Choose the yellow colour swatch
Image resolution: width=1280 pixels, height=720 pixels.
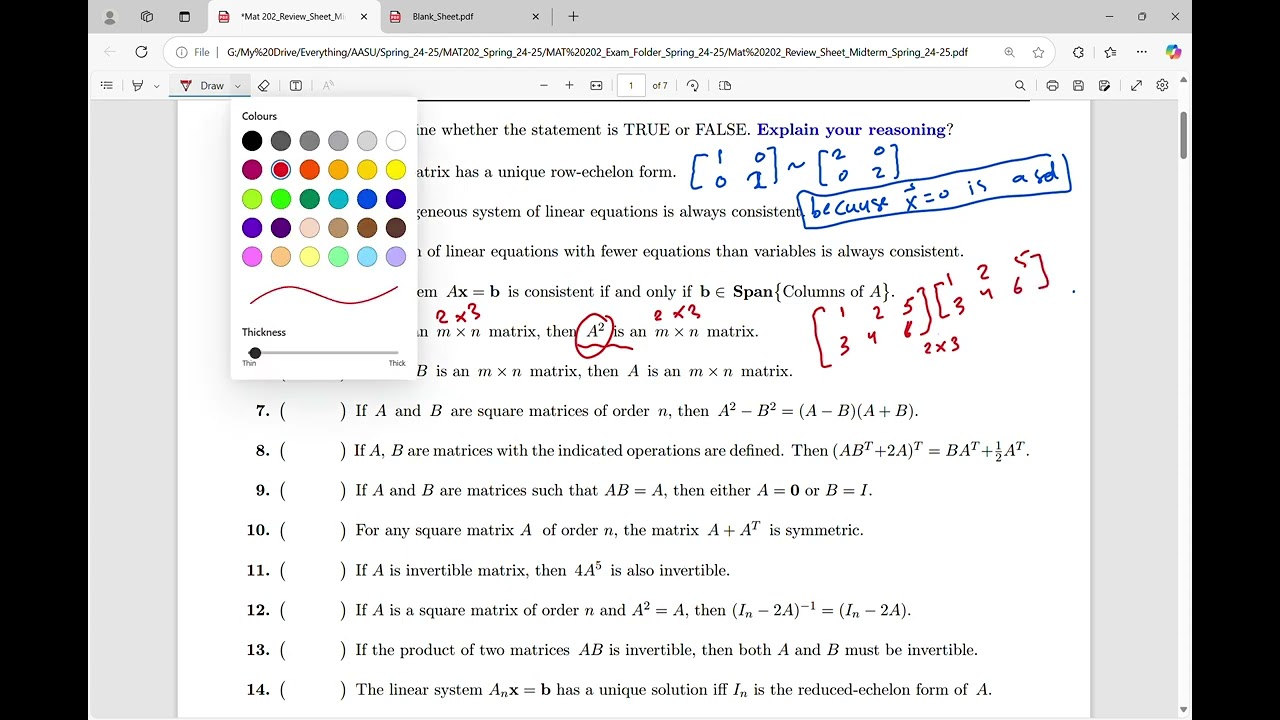396,170
